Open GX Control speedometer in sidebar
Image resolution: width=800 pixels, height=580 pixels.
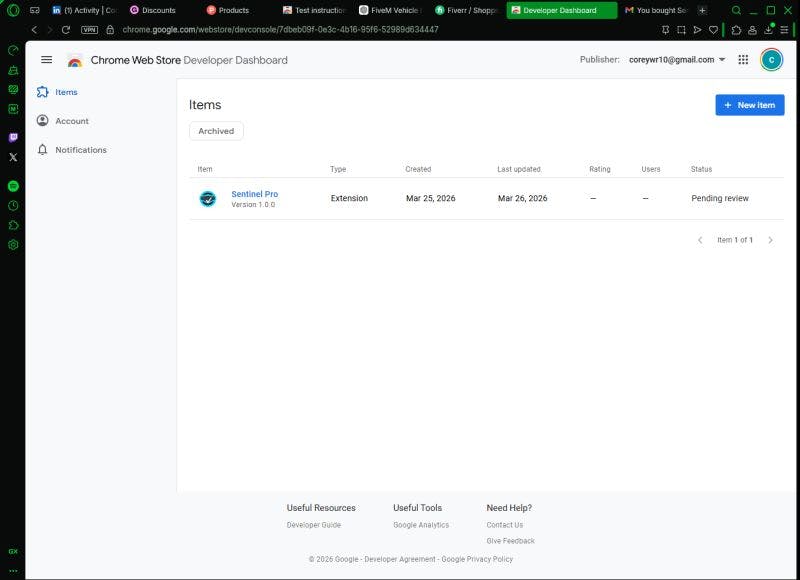(x=13, y=50)
